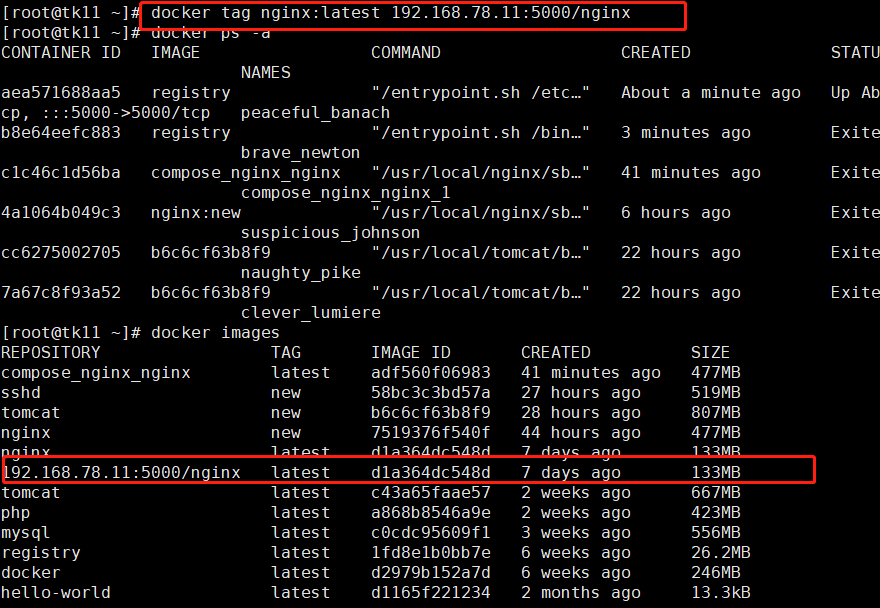
Task: Click container name clever_lumiere
Action: 310,313
